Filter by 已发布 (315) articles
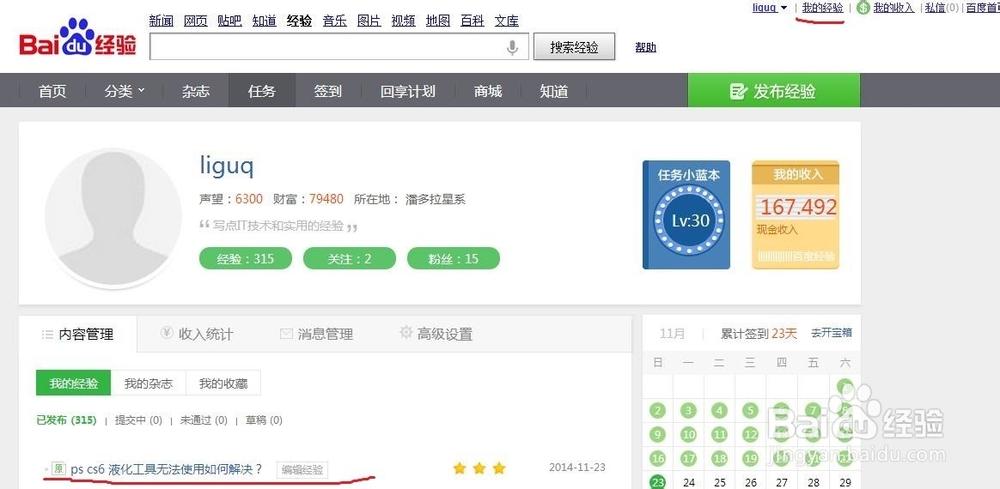The width and height of the screenshot is (1000, 489). pyautogui.click(x=66, y=420)
